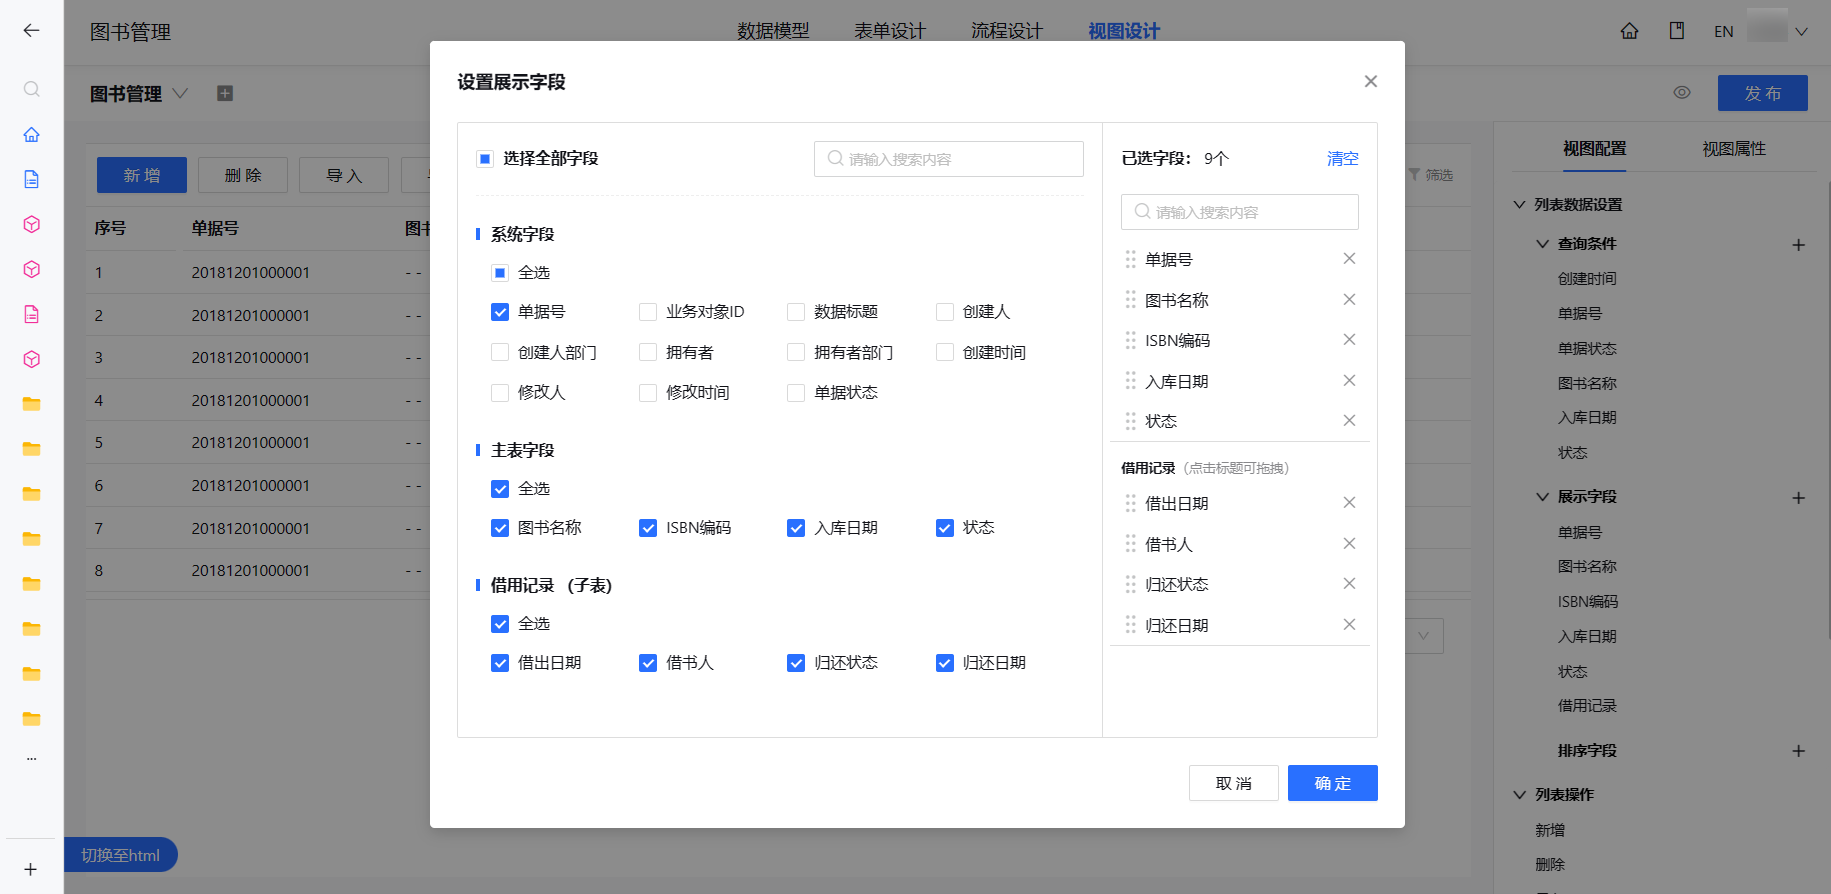Check the 创建时间 field checkbox in the dialog
Image resolution: width=1831 pixels, height=894 pixels.
click(945, 352)
